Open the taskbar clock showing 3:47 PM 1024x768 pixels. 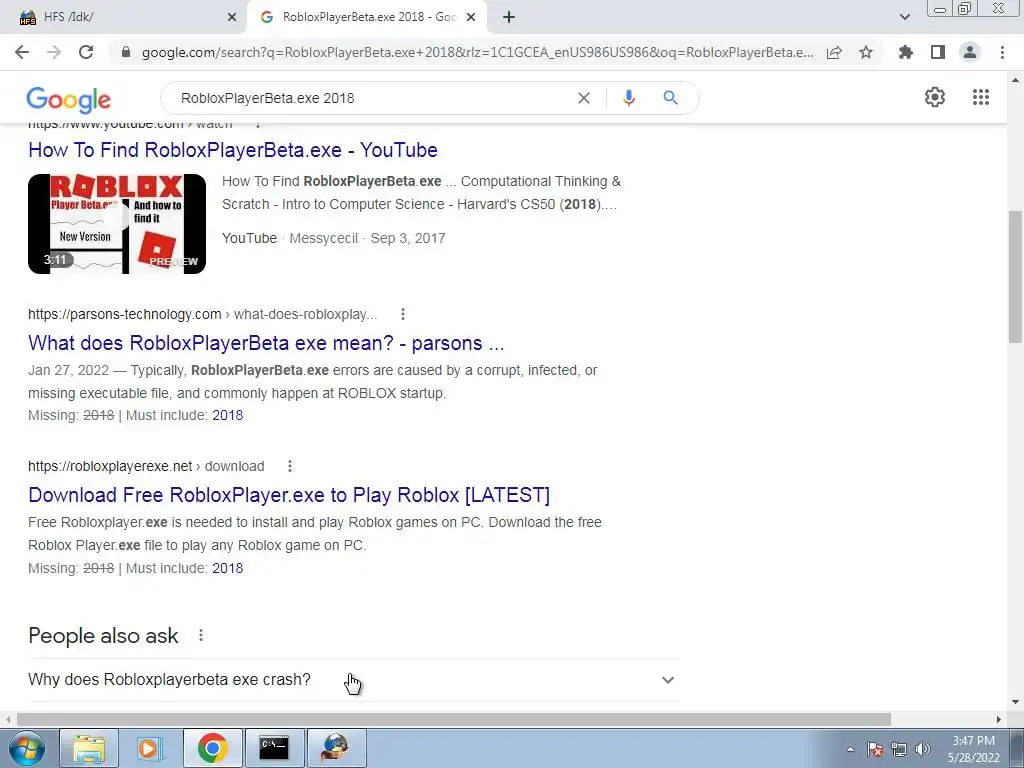(974, 749)
